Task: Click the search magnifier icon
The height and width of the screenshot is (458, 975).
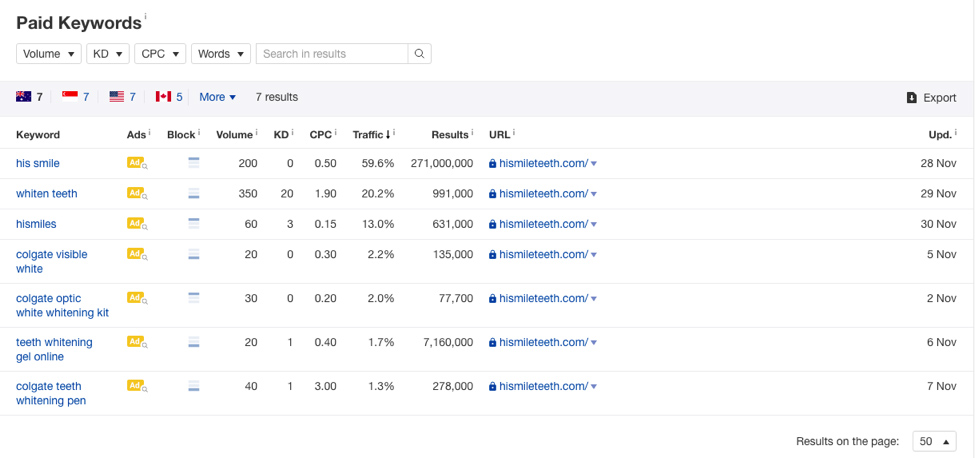Action: pos(419,53)
